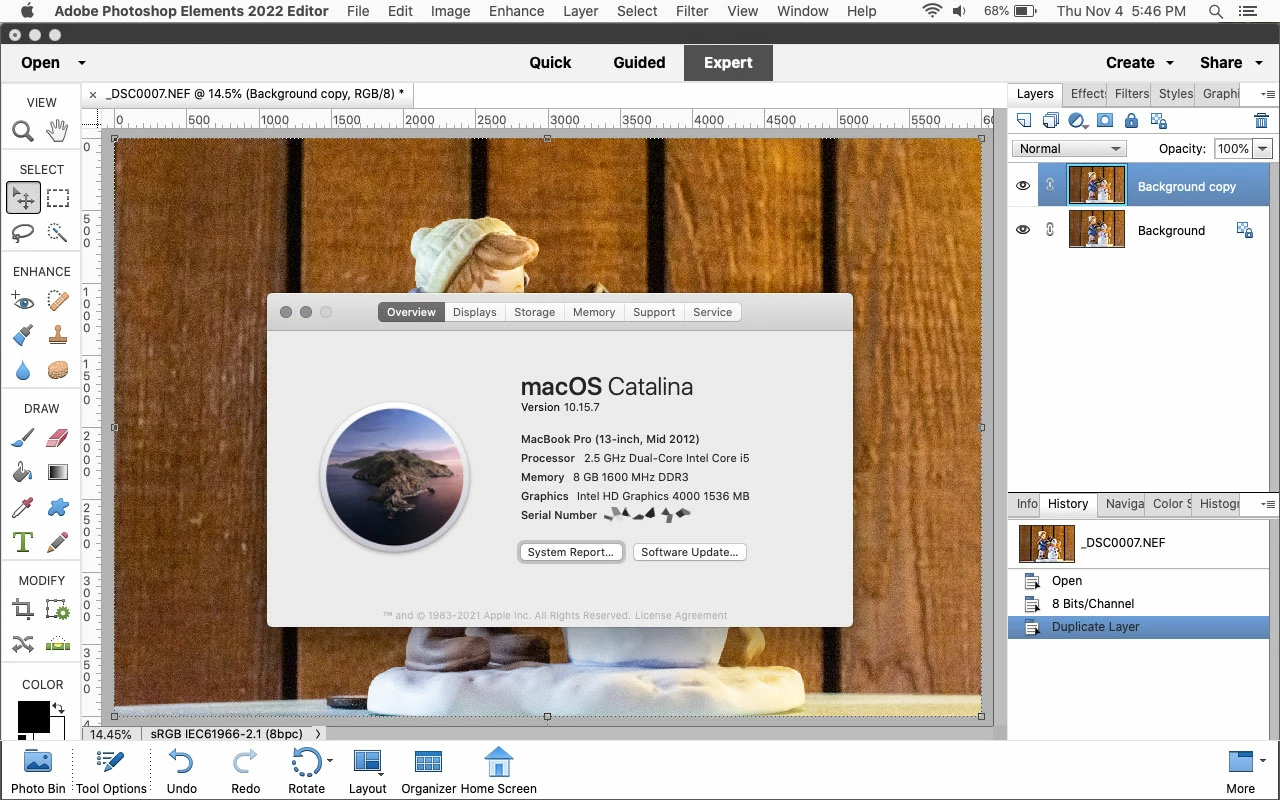Click the _DSC0007.NEF history snapshot thumbnail
Viewport: 1280px width, 800px height.
point(1046,543)
